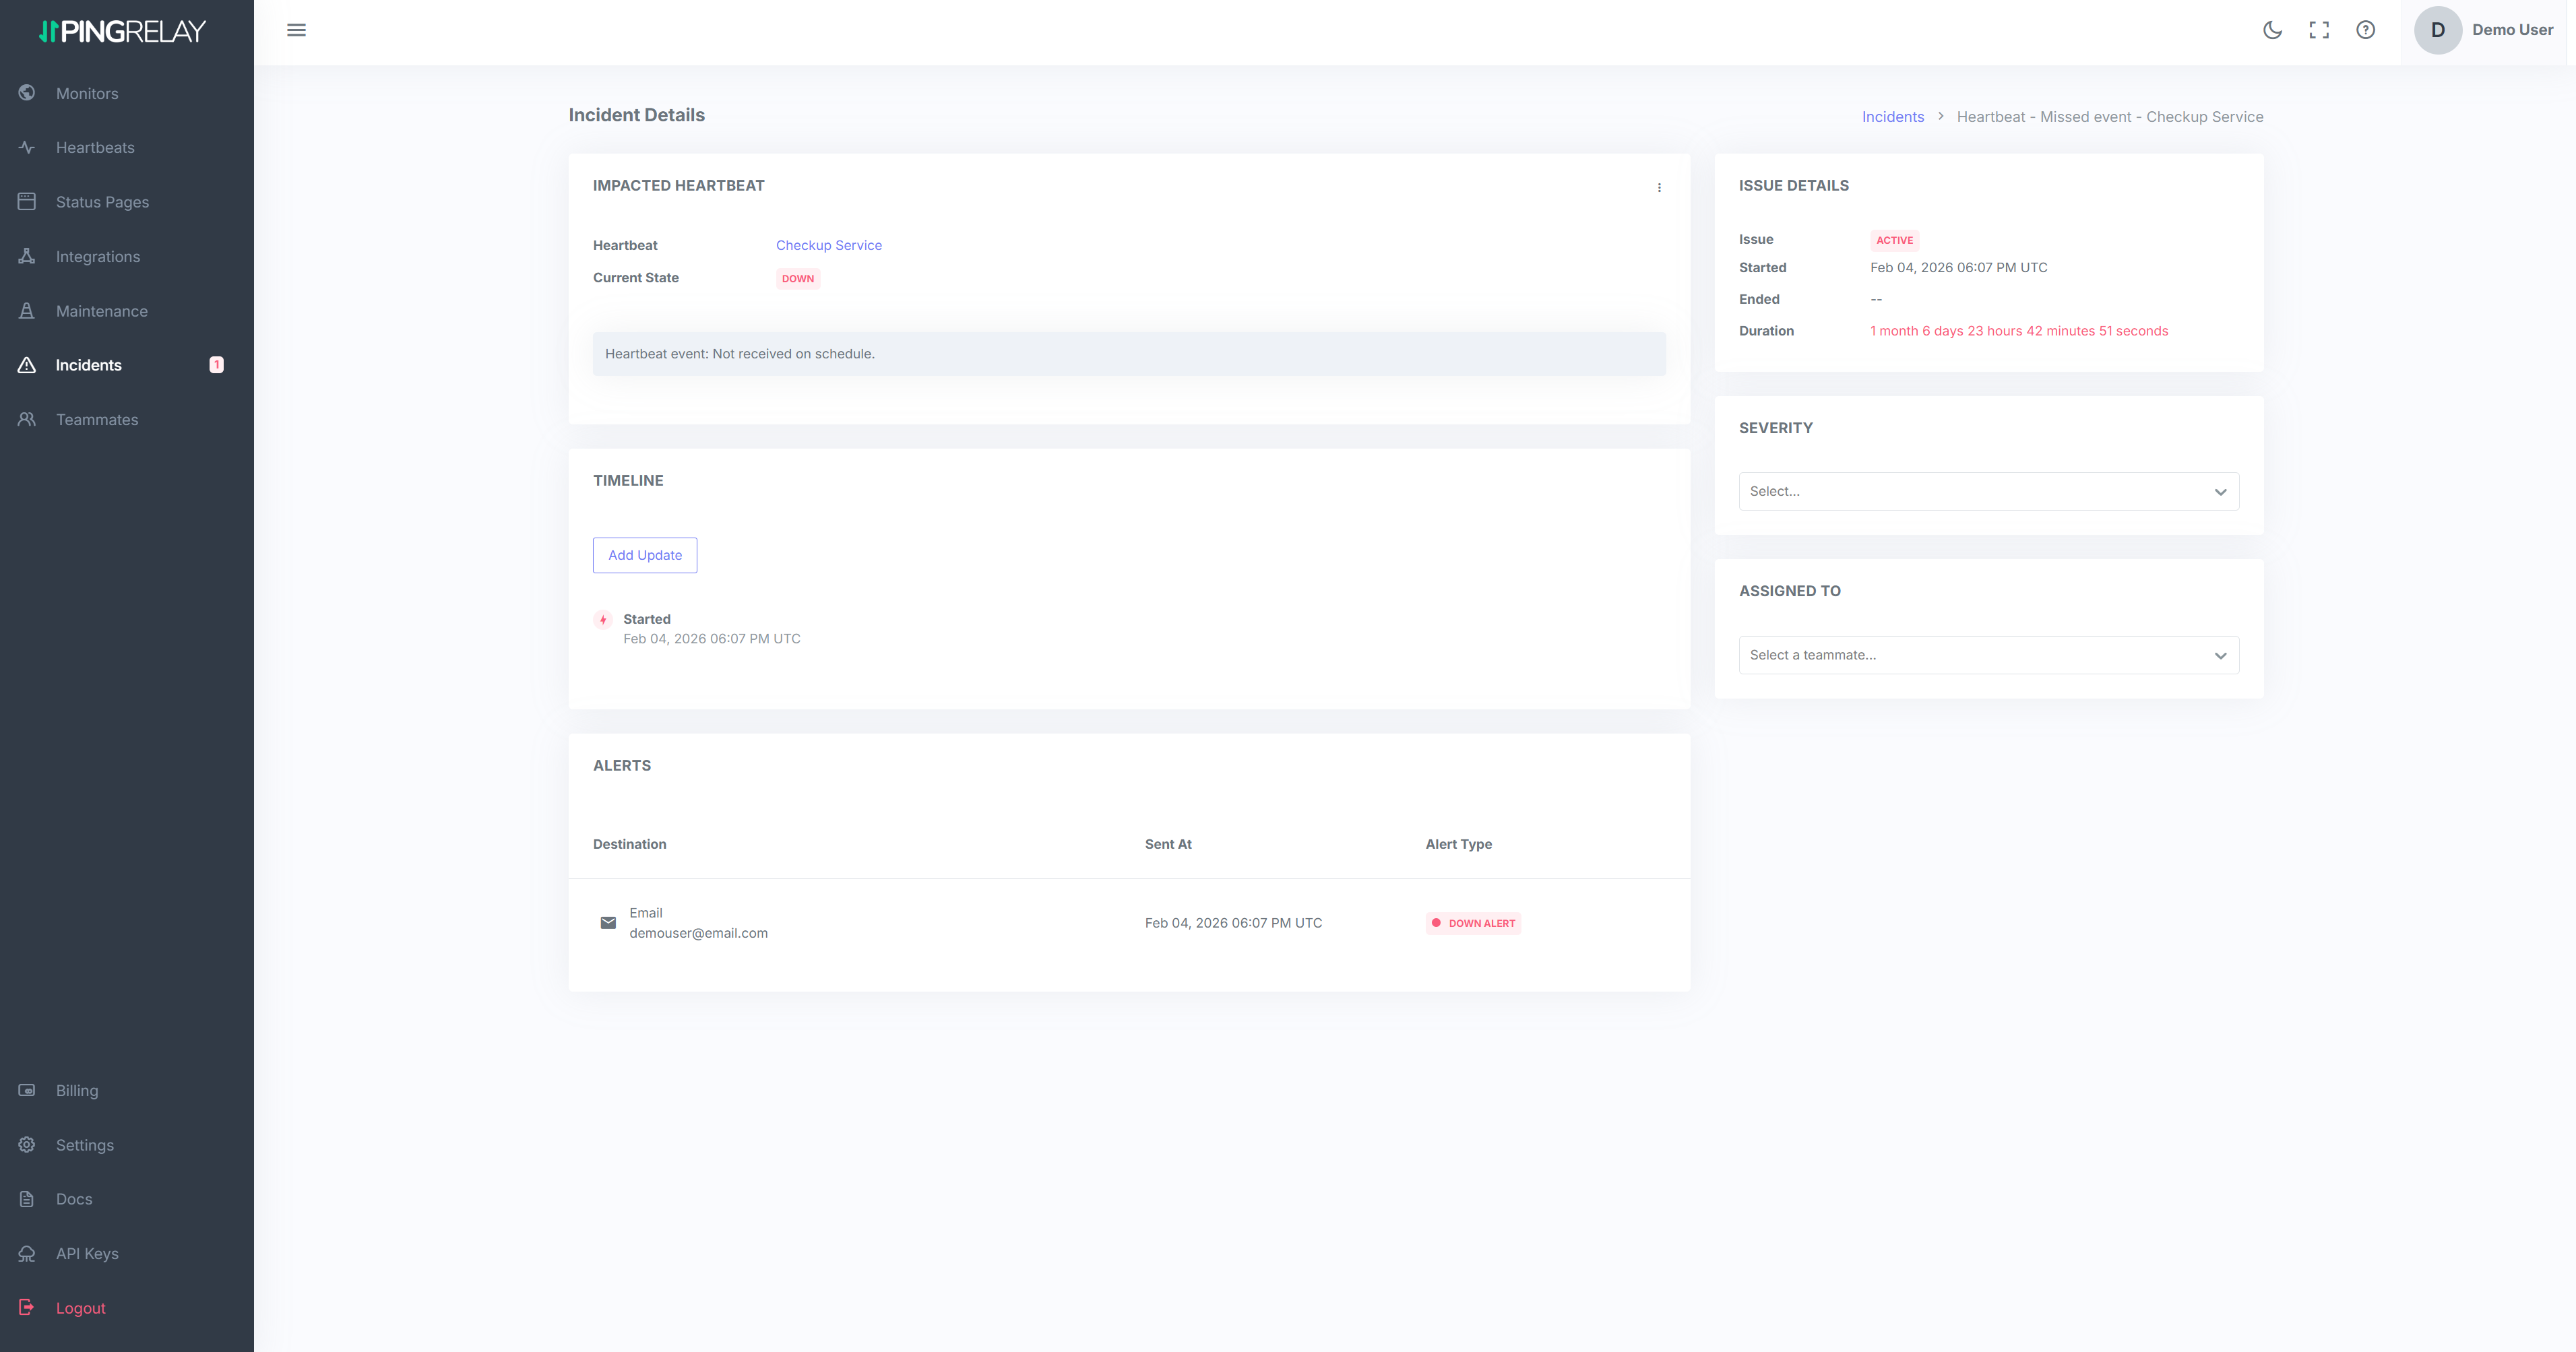2576x1352 pixels.
Task: Enter fullscreen mode via header icon
Action: click(2319, 30)
